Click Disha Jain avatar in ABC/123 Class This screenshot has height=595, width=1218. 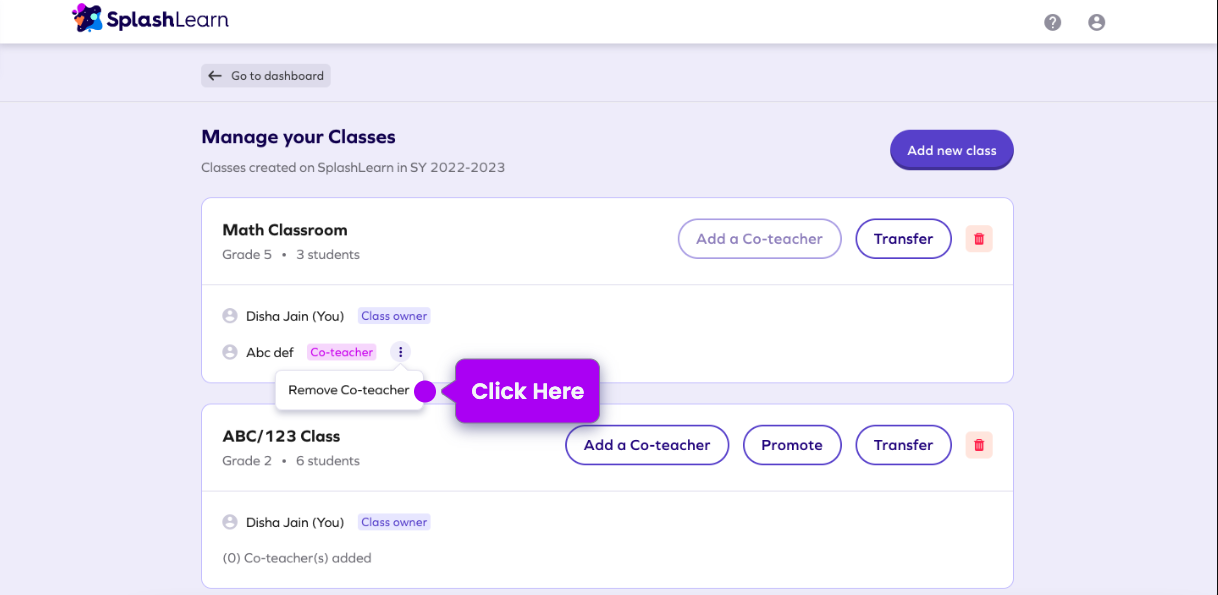pyautogui.click(x=230, y=522)
